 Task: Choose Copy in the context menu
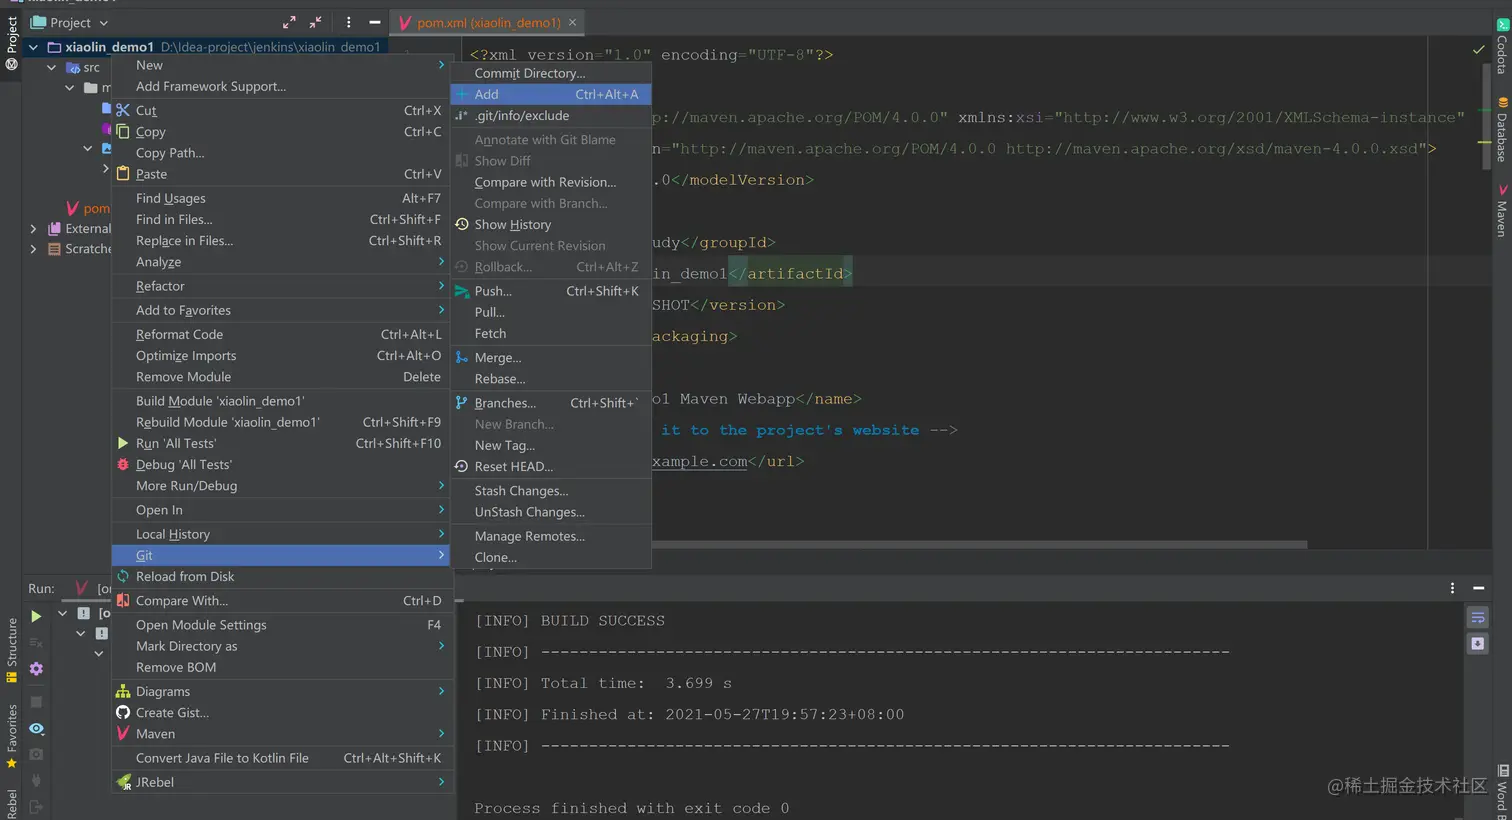pos(280,132)
